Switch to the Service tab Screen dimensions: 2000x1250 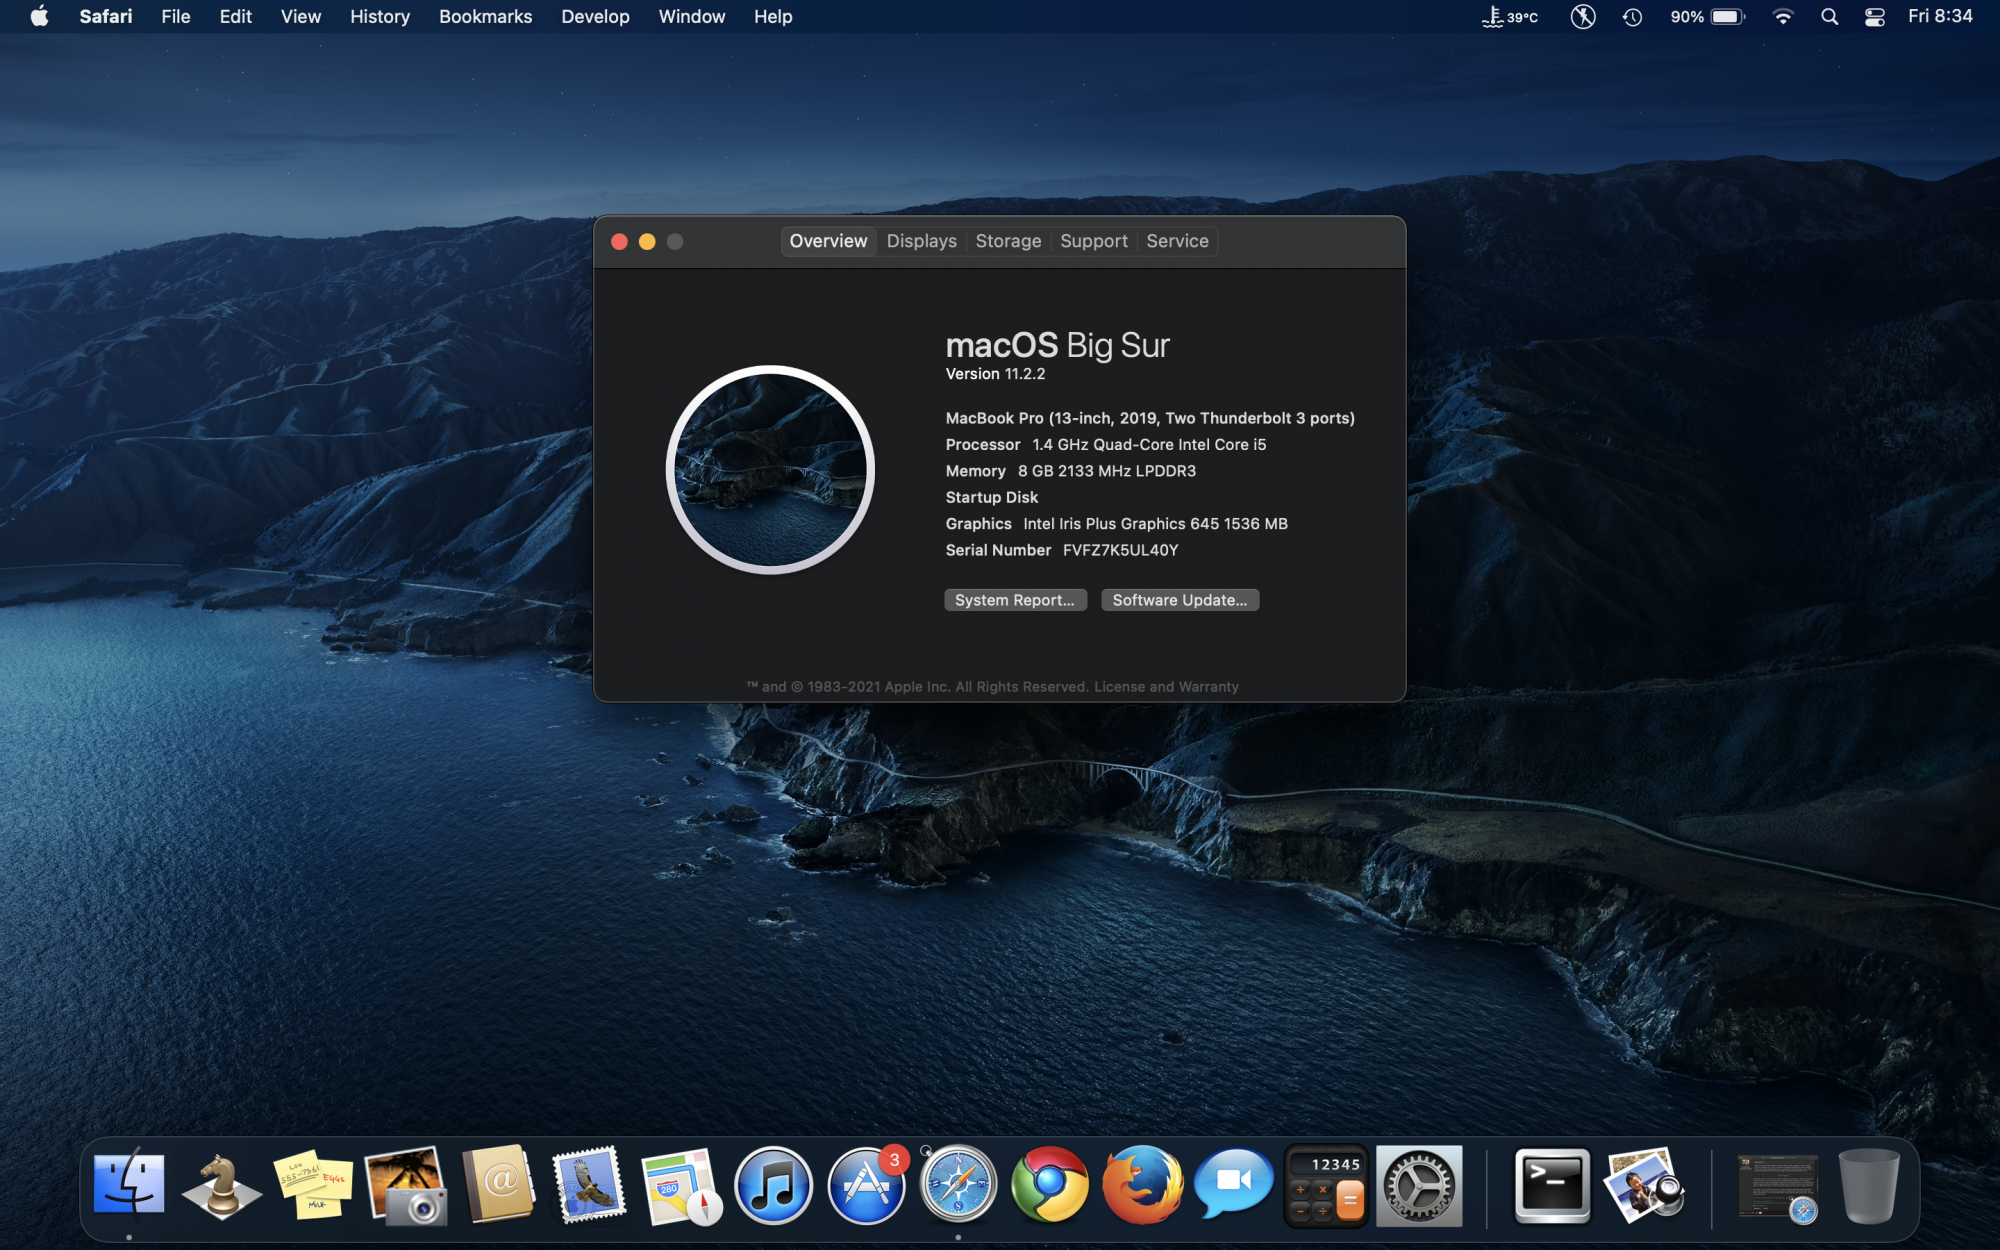pyautogui.click(x=1177, y=241)
